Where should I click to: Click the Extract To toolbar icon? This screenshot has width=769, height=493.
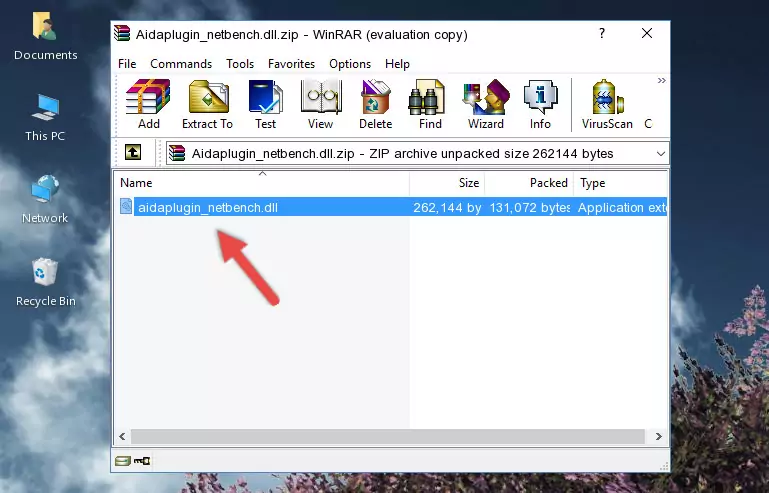point(207,104)
